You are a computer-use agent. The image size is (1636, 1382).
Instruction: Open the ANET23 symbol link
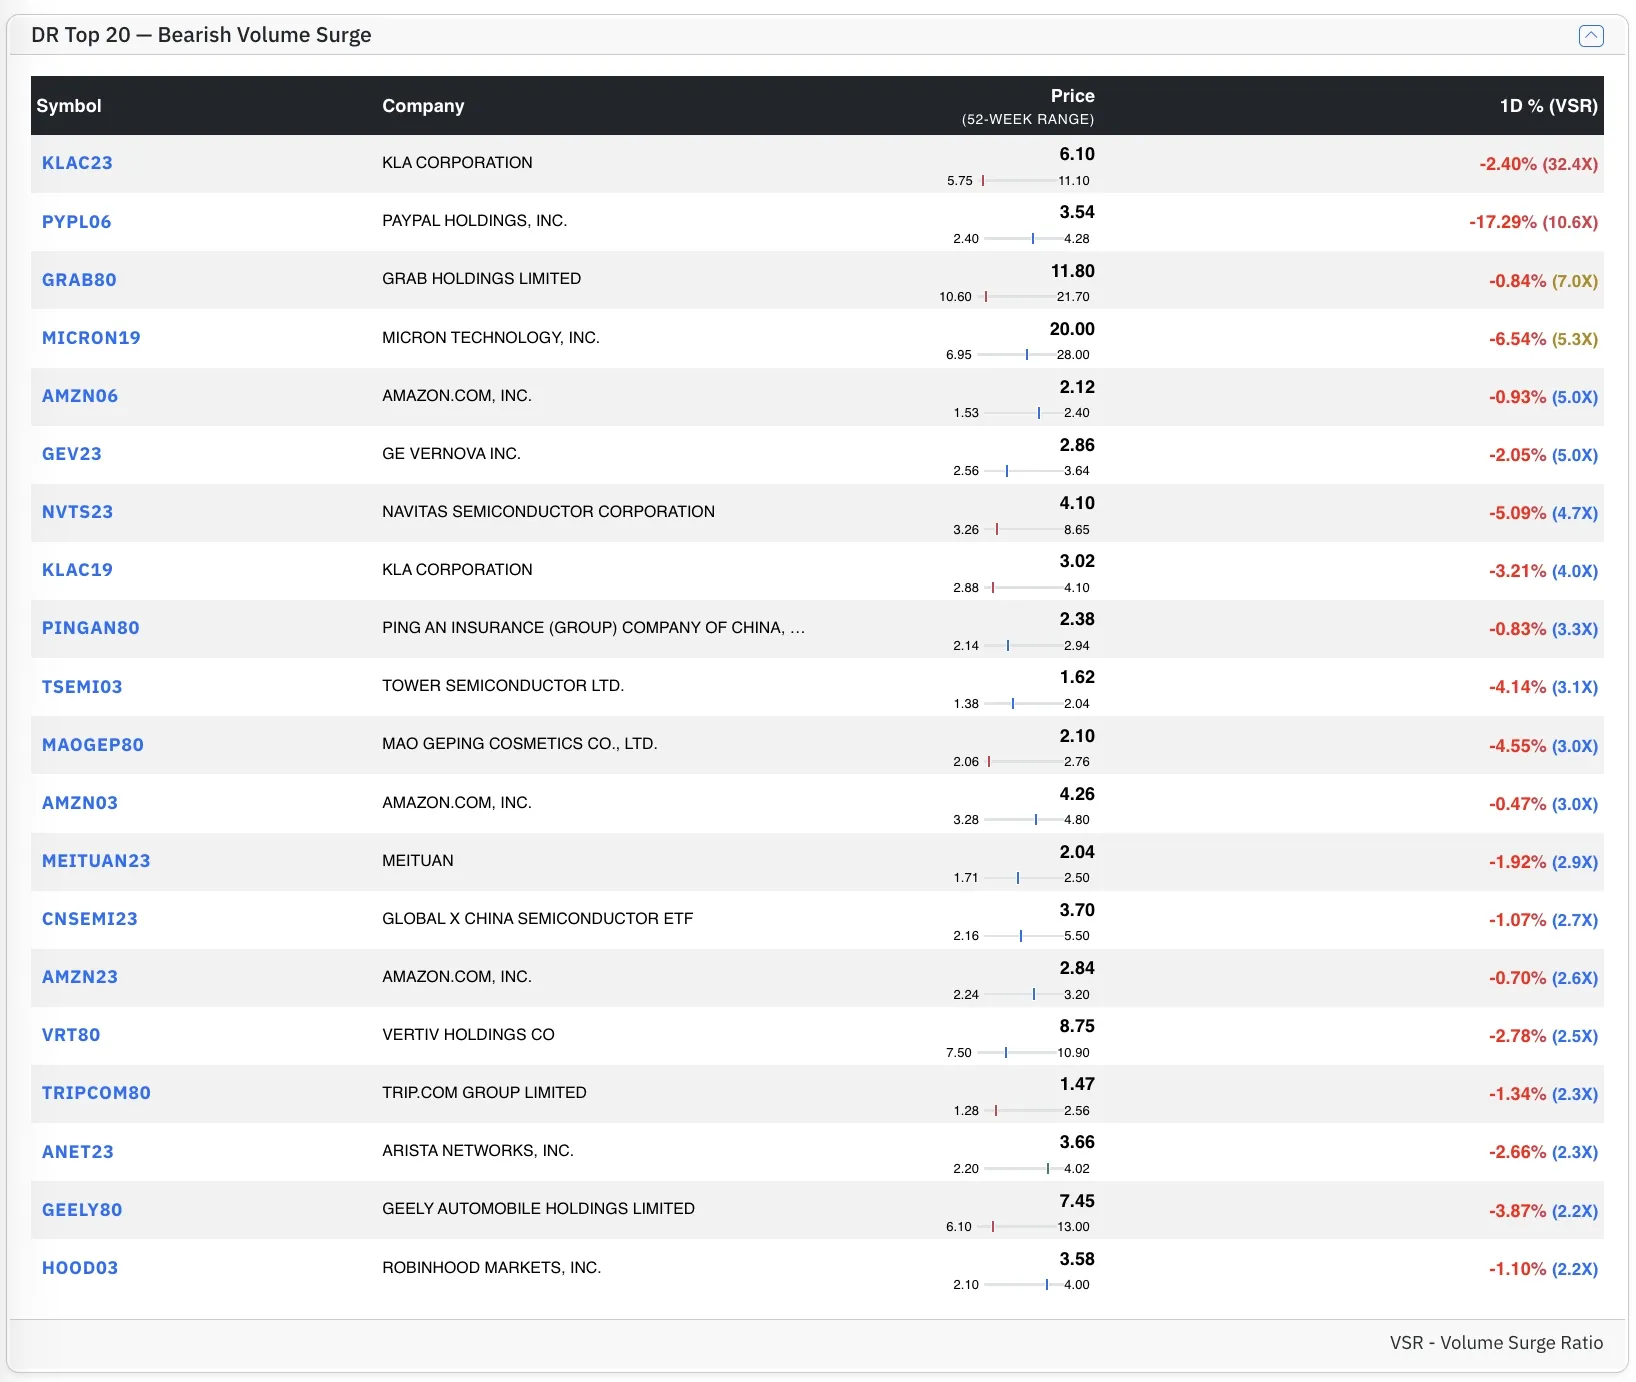pos(78,1152)
